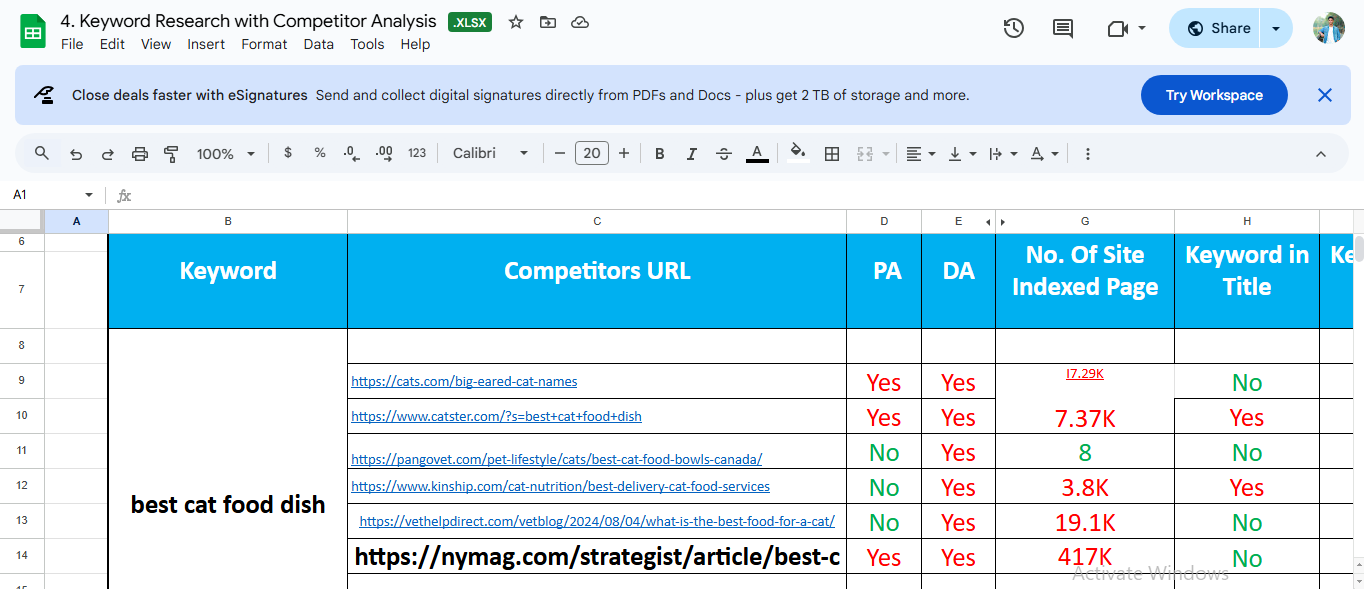
Task: Open the Data menu
Action: pos(318,44)
